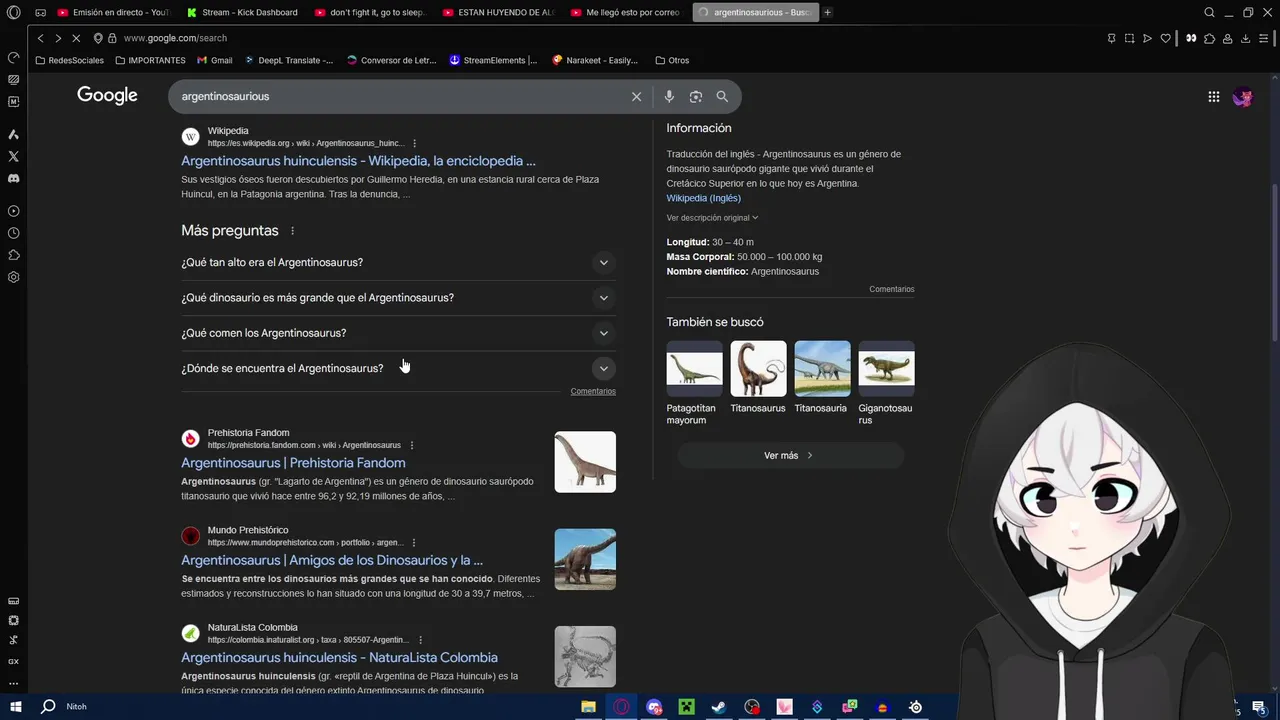Viewport: 1280px width, 720px height.
Task: Expand "Ver descripción original" dropdown
Action: click(x=712, y=218)
